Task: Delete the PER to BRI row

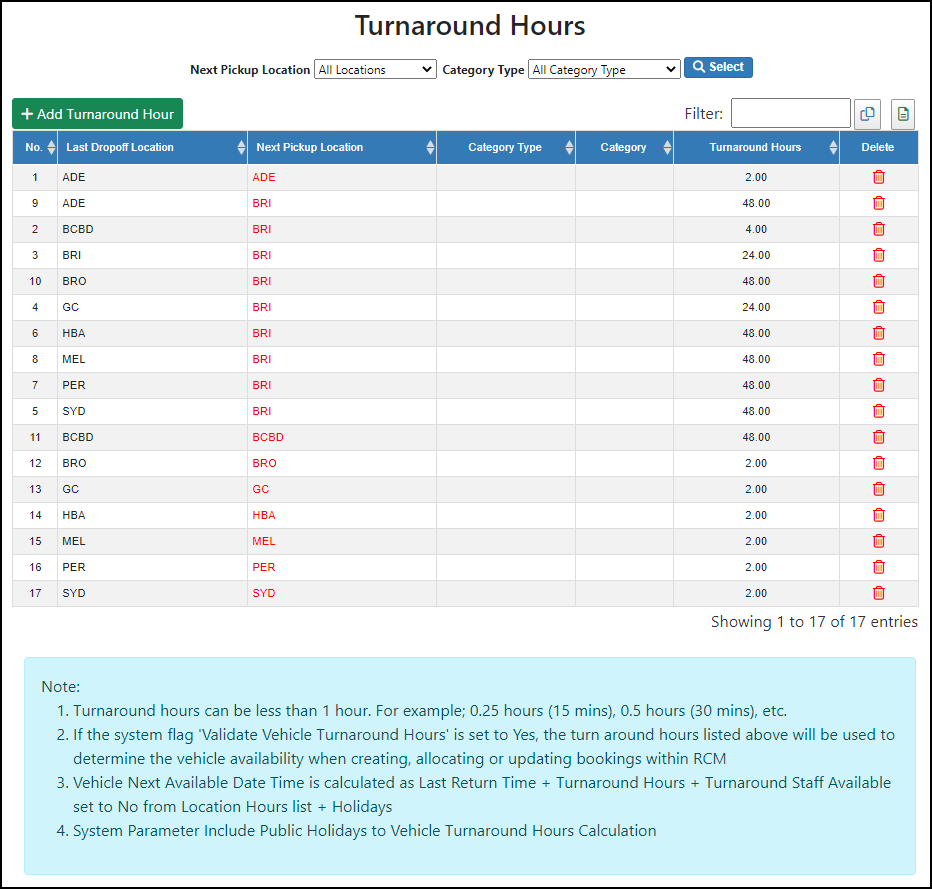Action: pos(878,385)
